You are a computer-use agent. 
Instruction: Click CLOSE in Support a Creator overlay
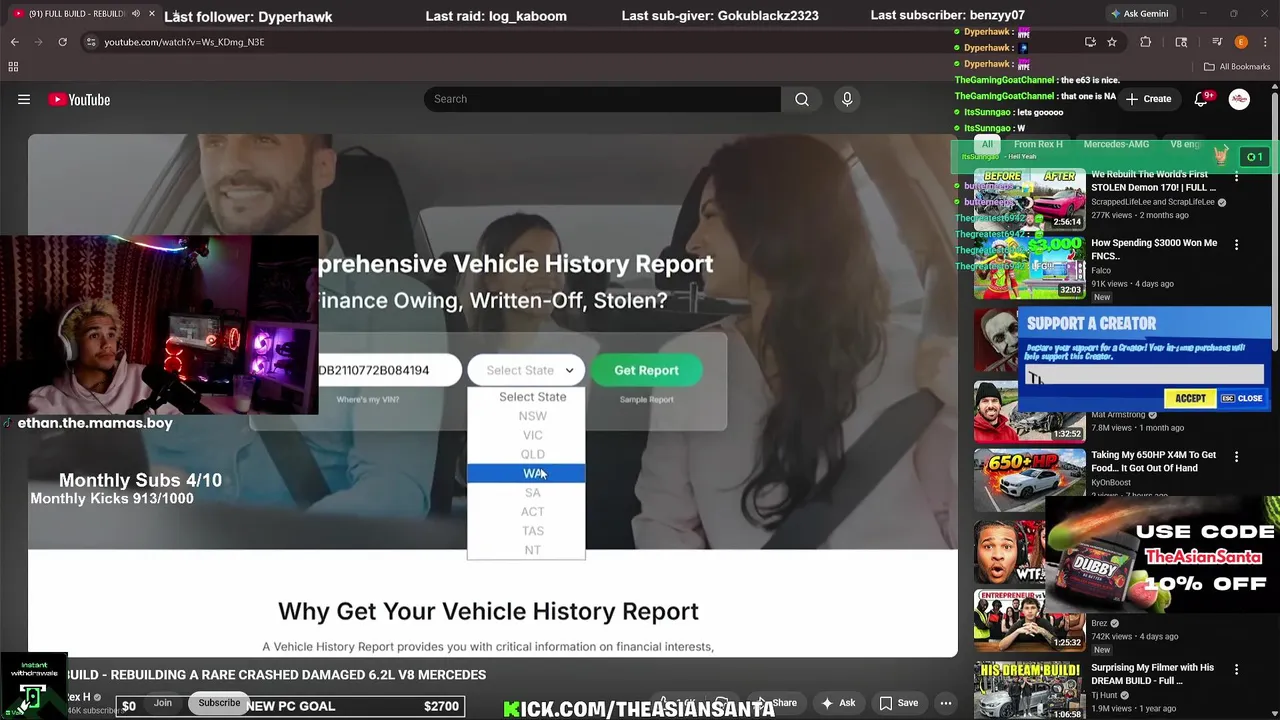coord(1242,398)
